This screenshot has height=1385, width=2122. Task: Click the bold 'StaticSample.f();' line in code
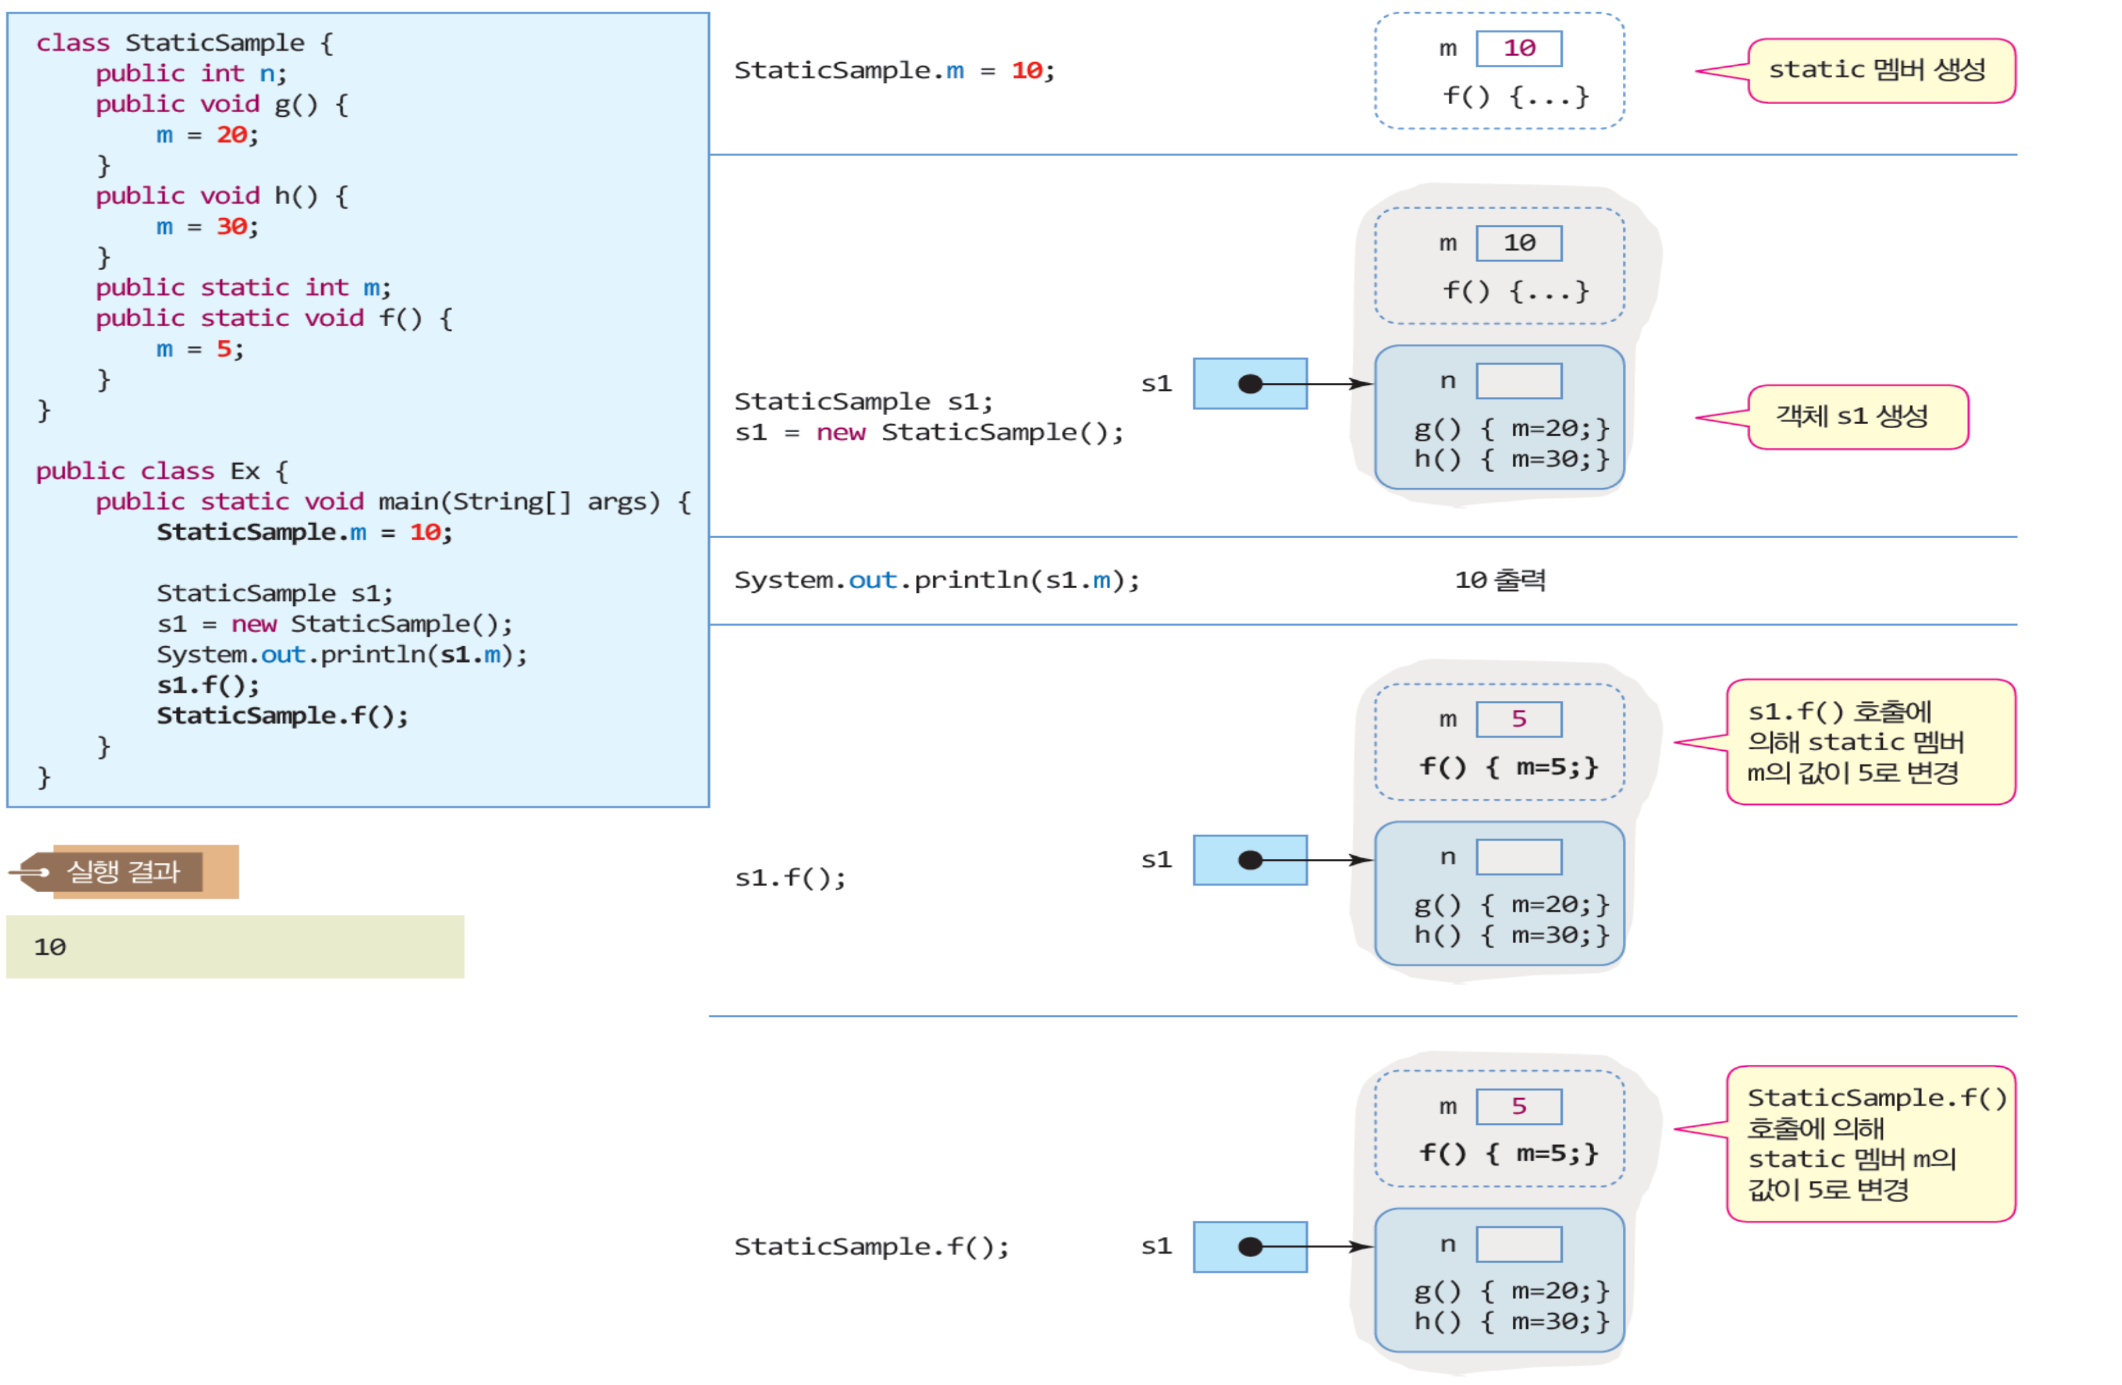coord(282,716)
